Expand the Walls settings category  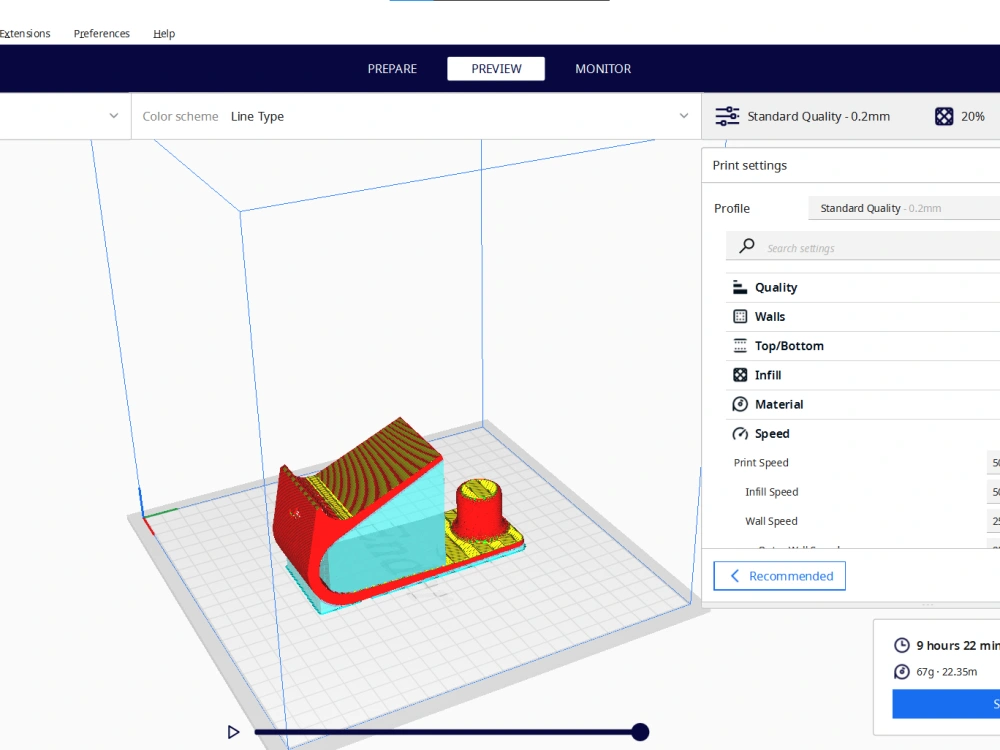863,317
